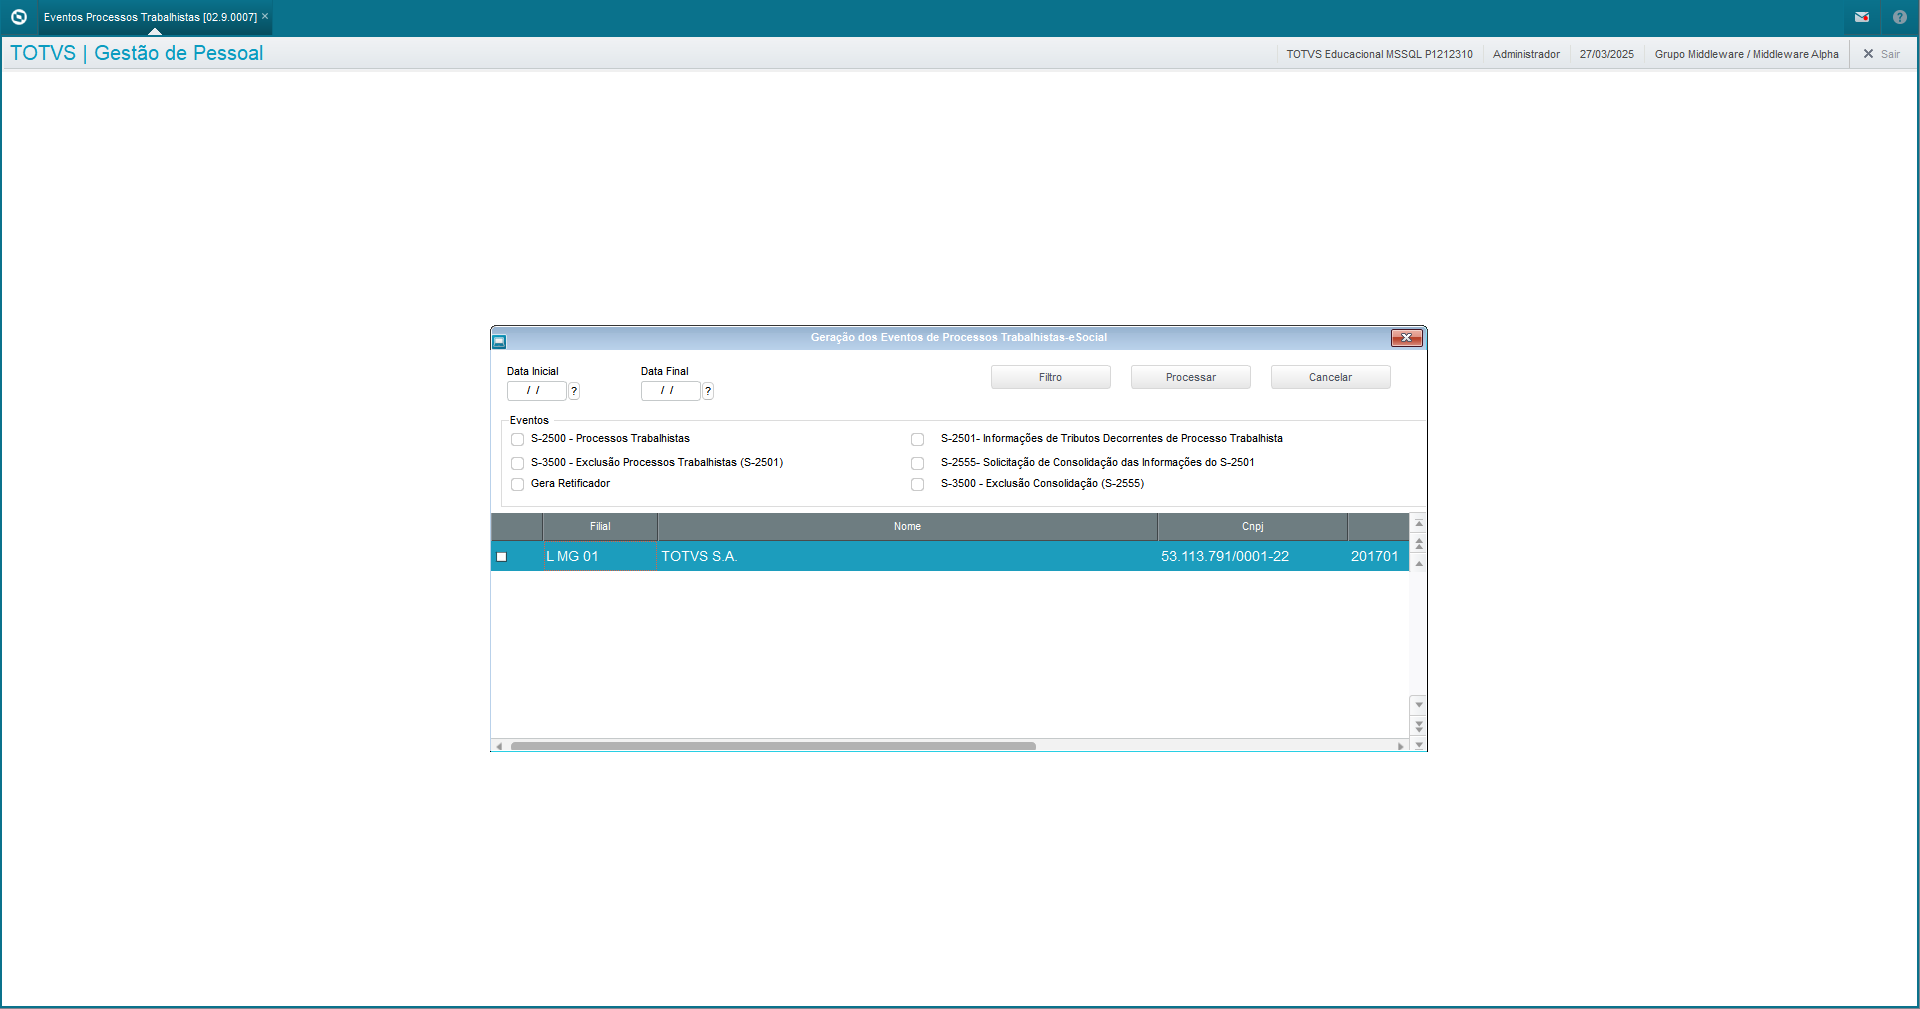The height and width of the screenshot is (1009, 1920).
Task: Click the horizontal scrollbar left arrow
Action: pos(499,746)
